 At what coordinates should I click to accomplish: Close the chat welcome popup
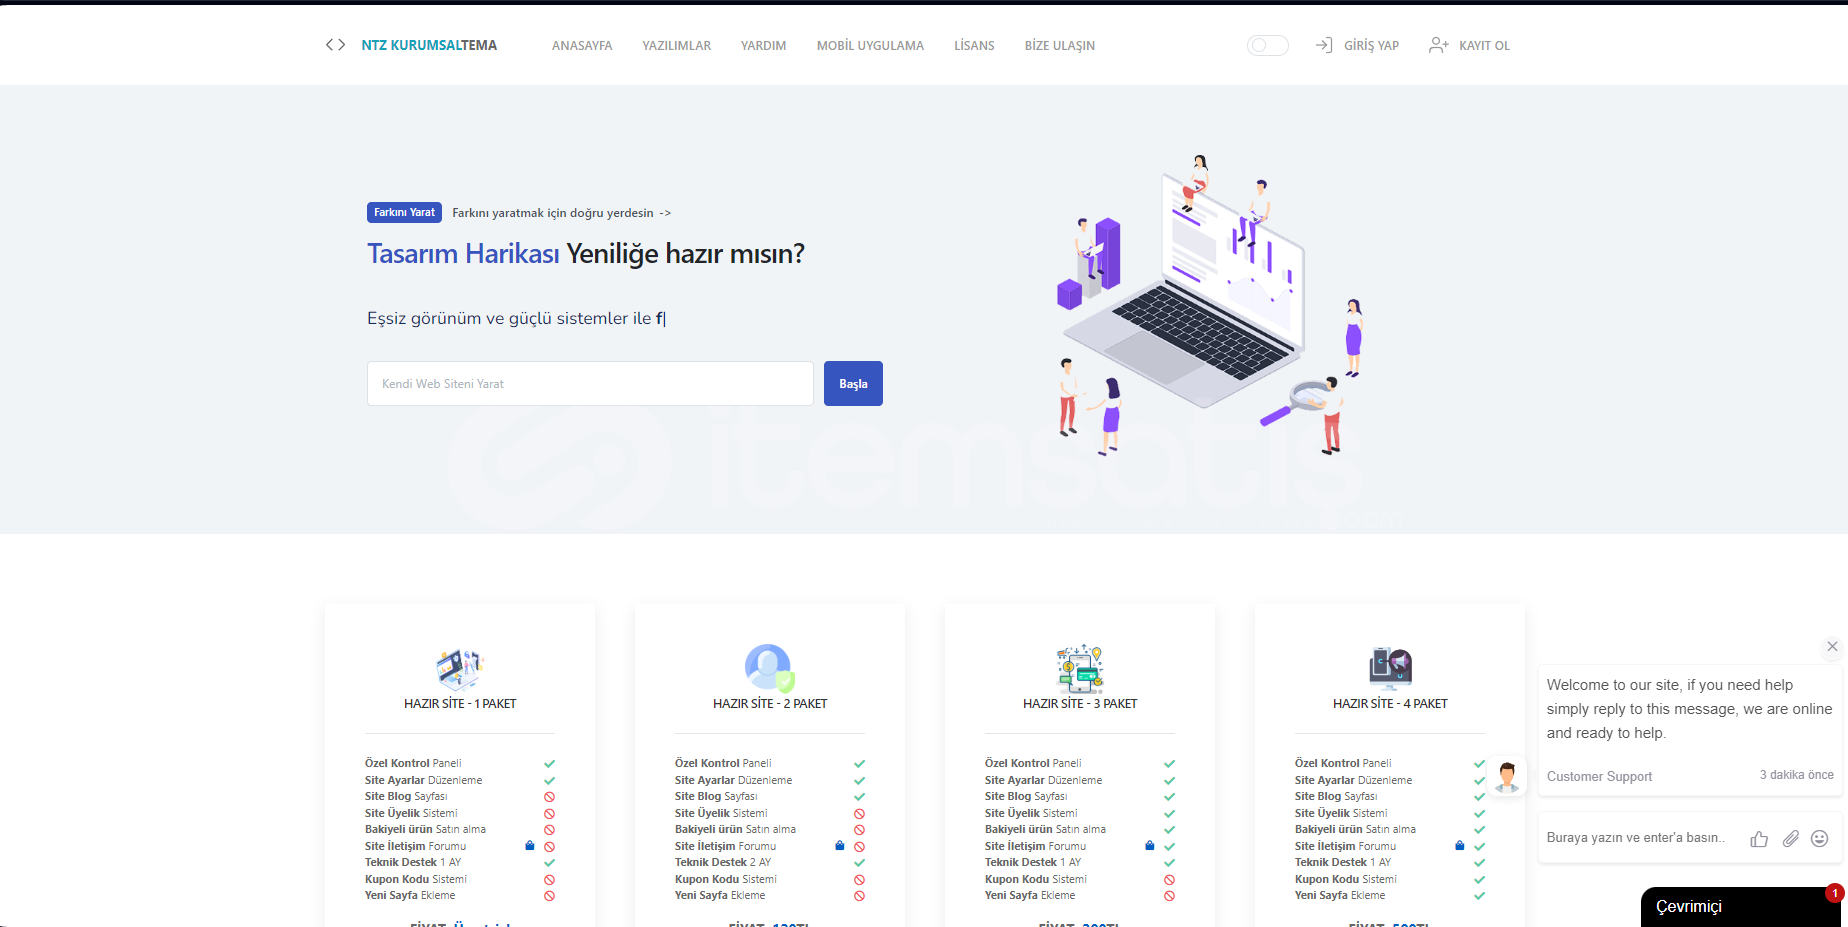pos(1832,646)
